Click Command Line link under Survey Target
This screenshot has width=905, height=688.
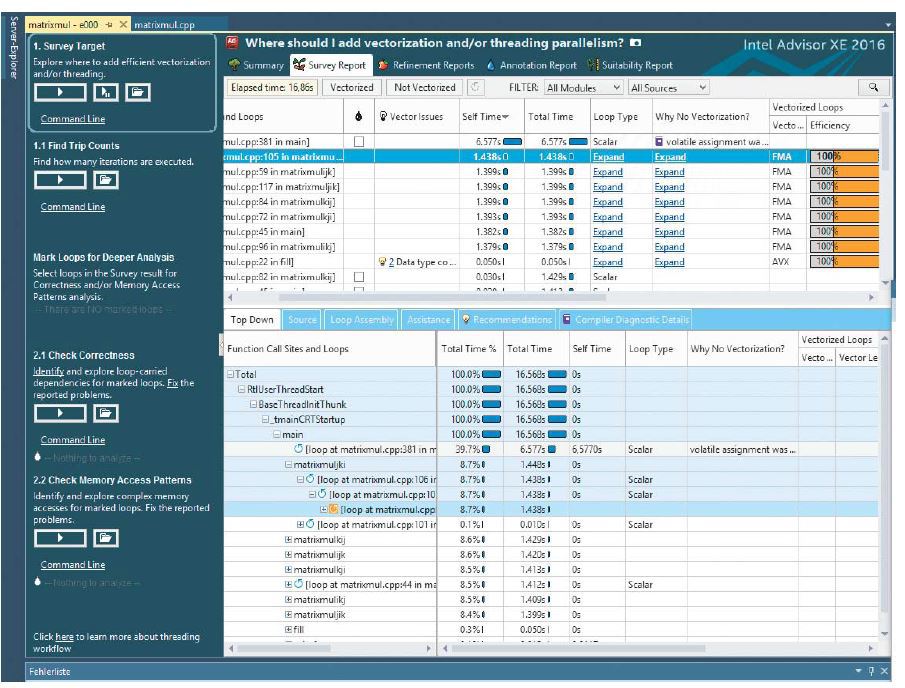pos(72,120)
